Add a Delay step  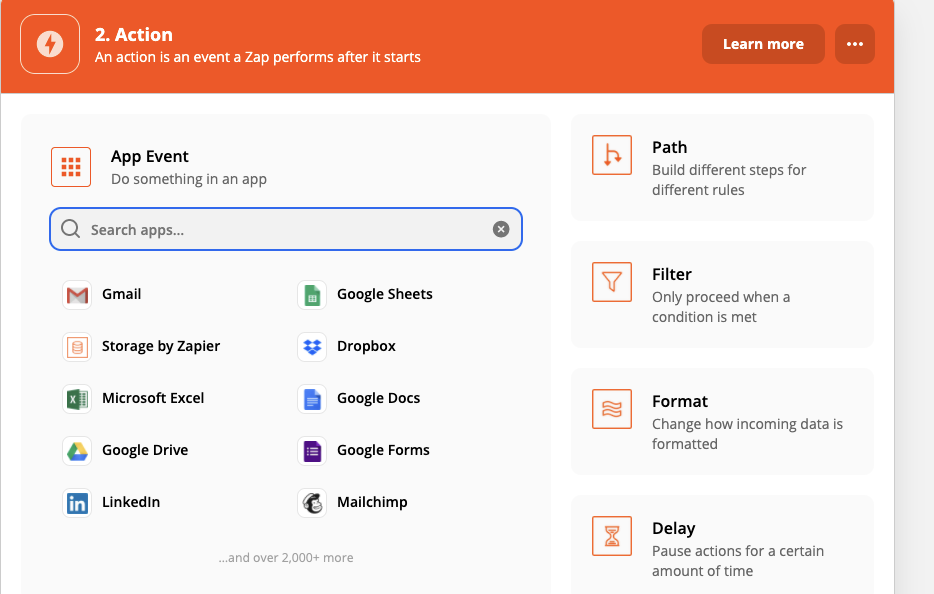(x=721, y=546)
